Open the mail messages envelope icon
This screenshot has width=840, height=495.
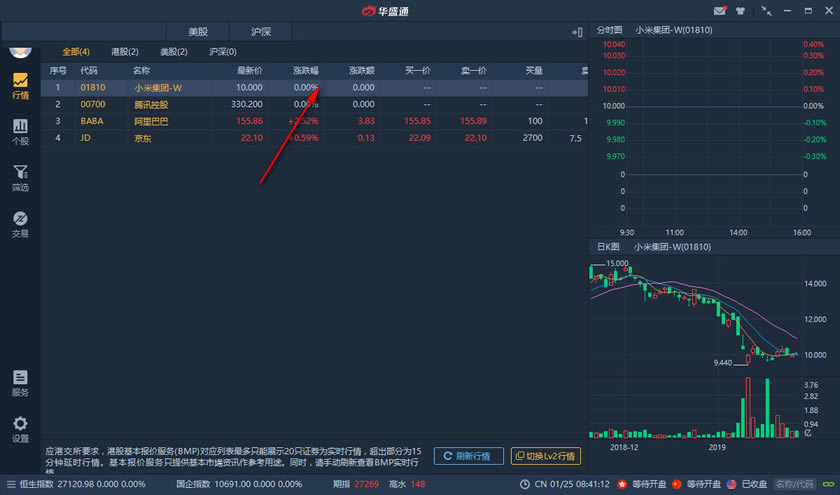[x=720, y=11]
